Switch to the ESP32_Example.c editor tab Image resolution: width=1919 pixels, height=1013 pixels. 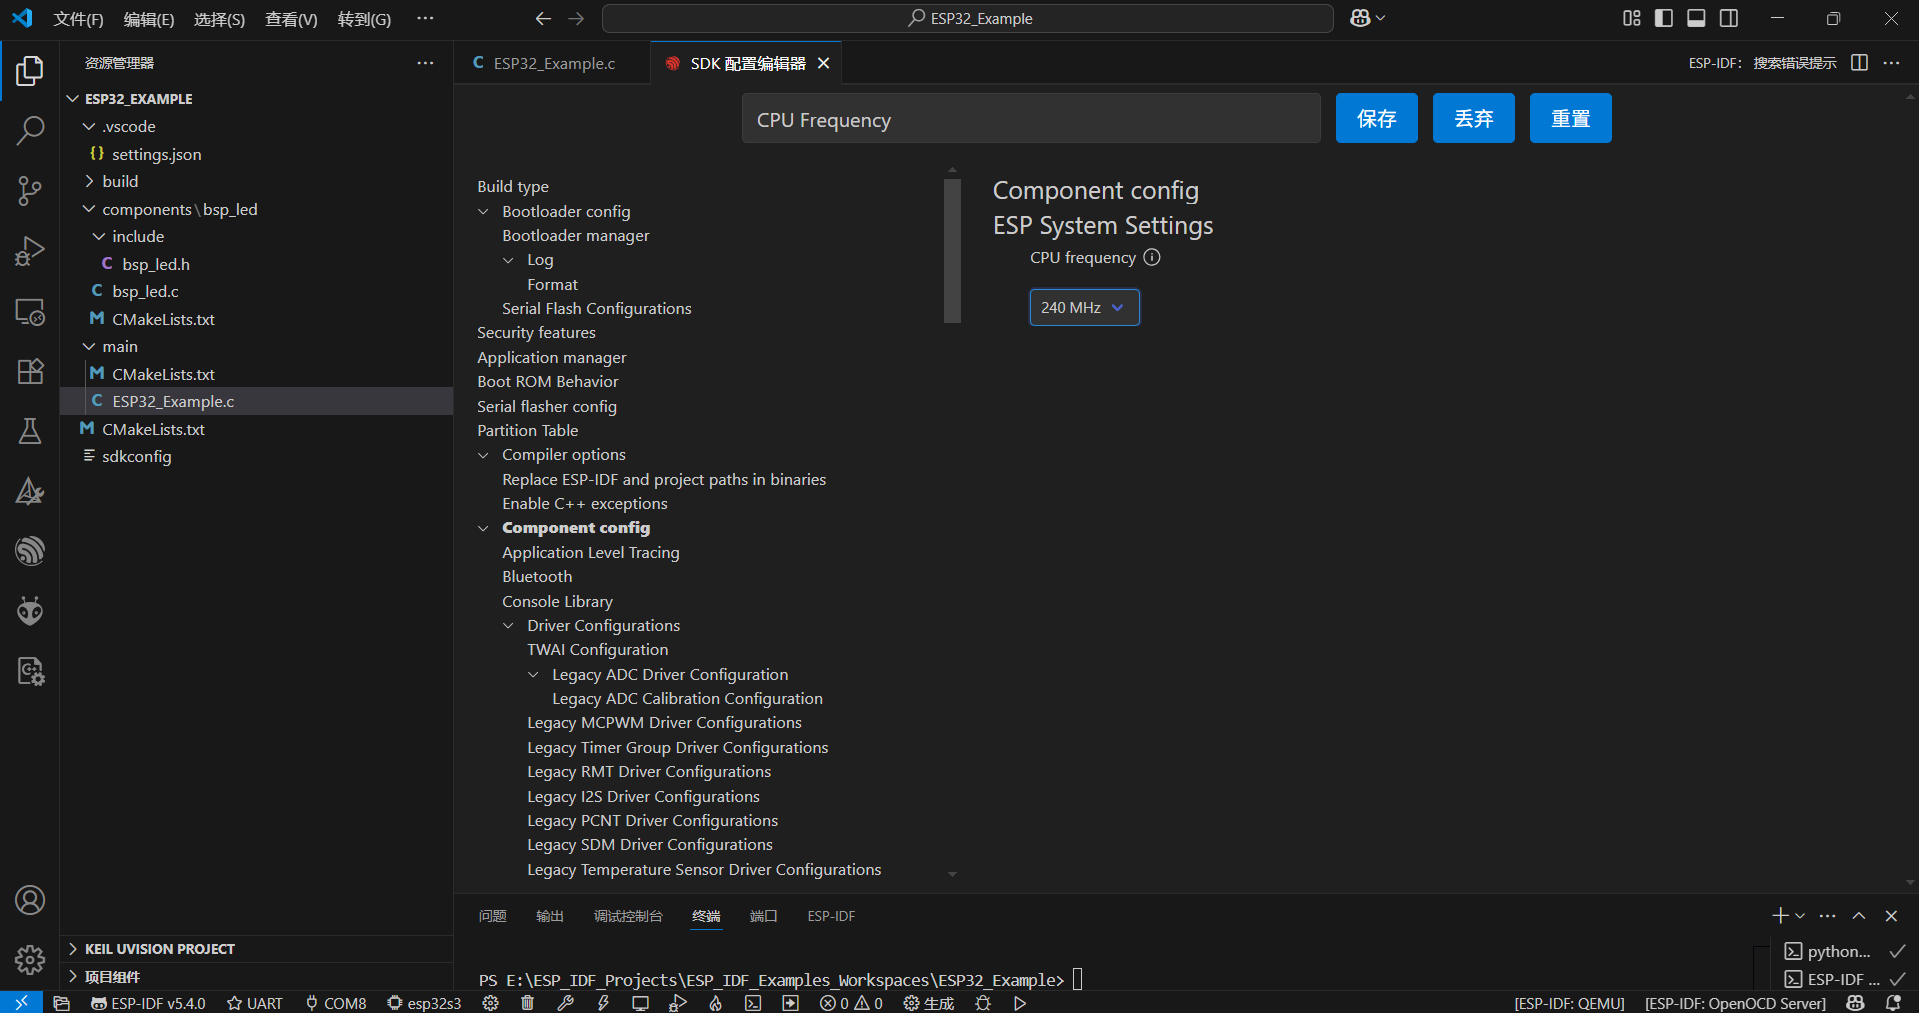click(552, 63)
